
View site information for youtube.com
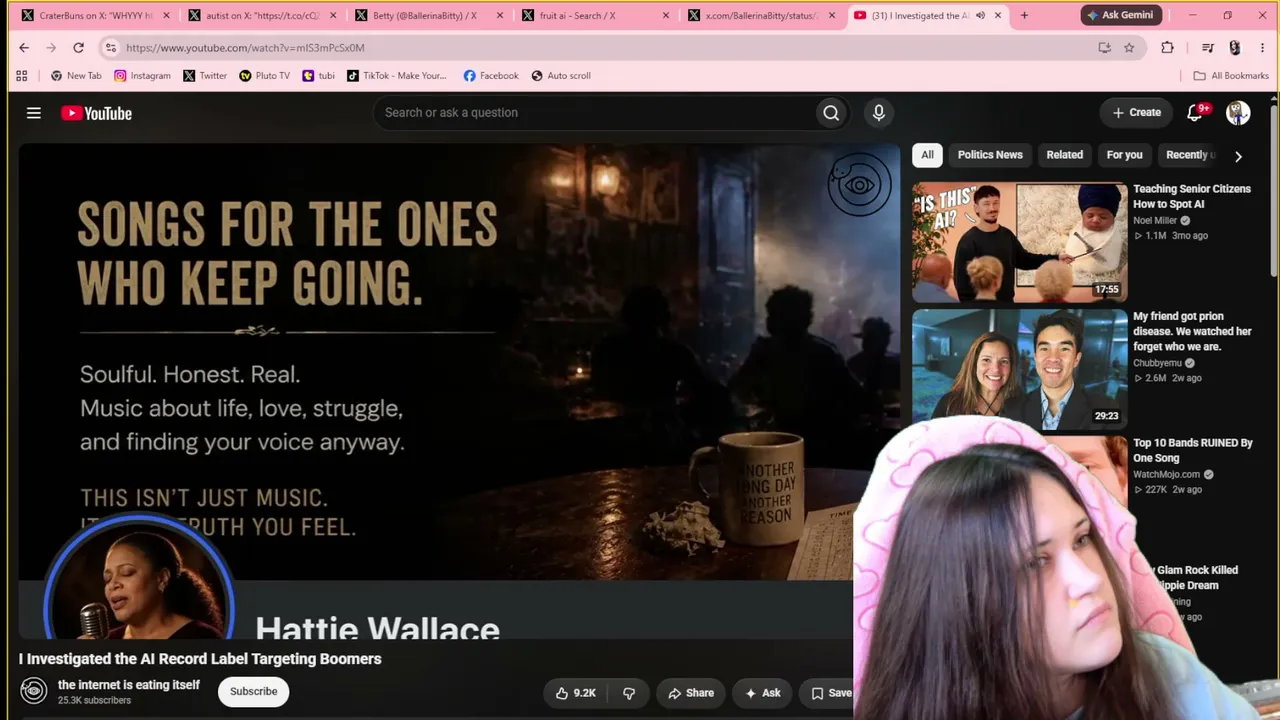tap(110, 47)
